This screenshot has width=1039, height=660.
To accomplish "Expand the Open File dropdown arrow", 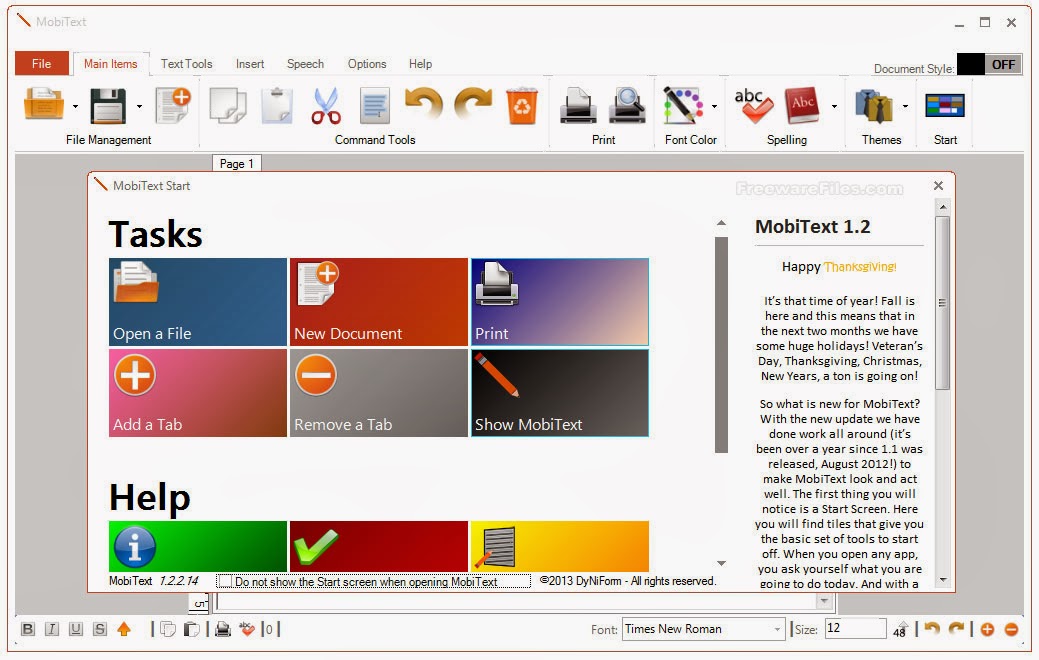I will coord(75,106).
